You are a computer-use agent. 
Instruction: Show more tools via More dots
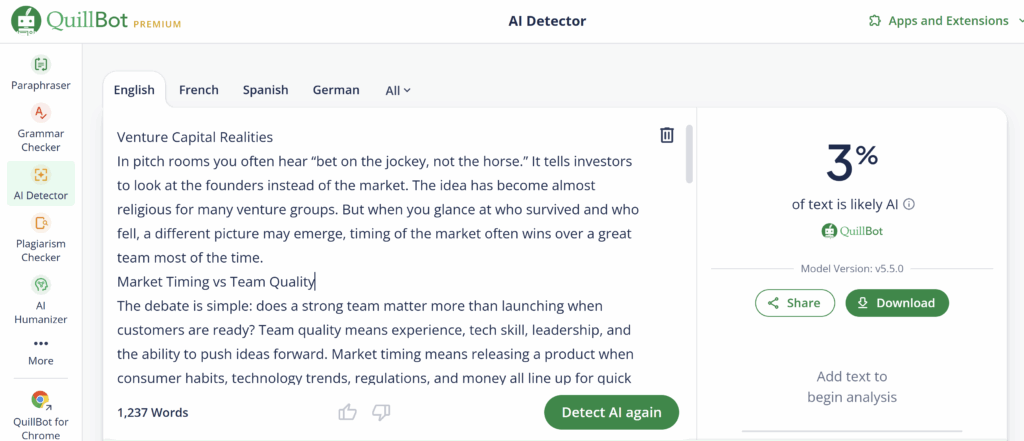(40, 351)
